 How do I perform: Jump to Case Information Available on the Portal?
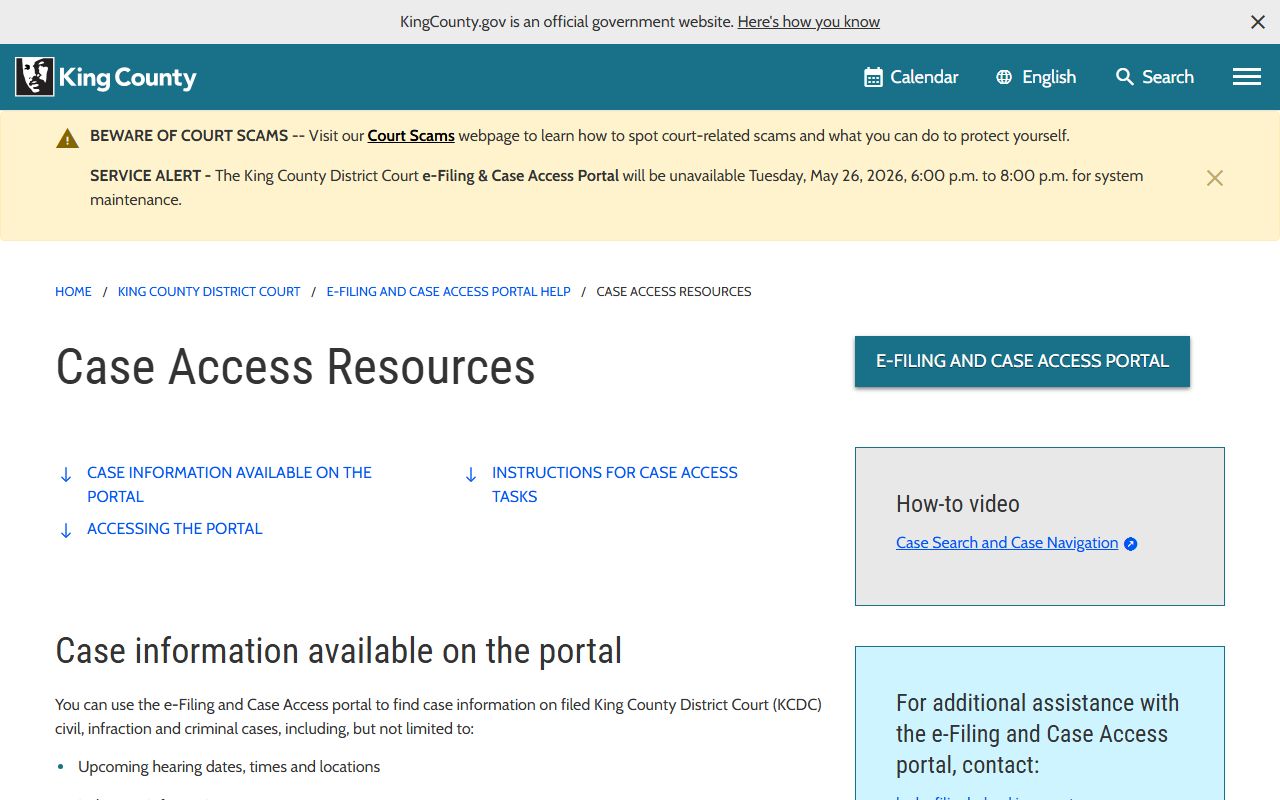coord(229,484)
